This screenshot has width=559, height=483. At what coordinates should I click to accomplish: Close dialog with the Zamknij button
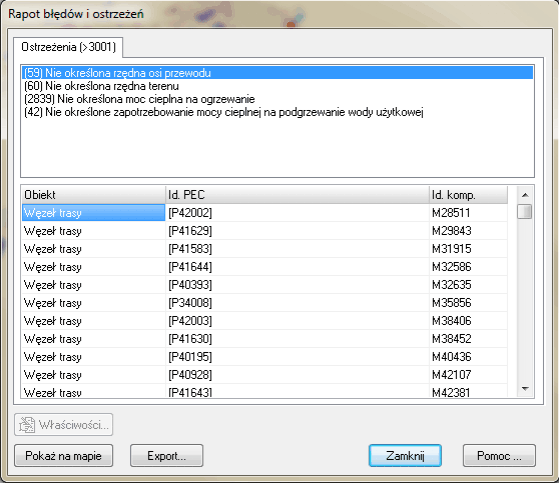point(405,456)
